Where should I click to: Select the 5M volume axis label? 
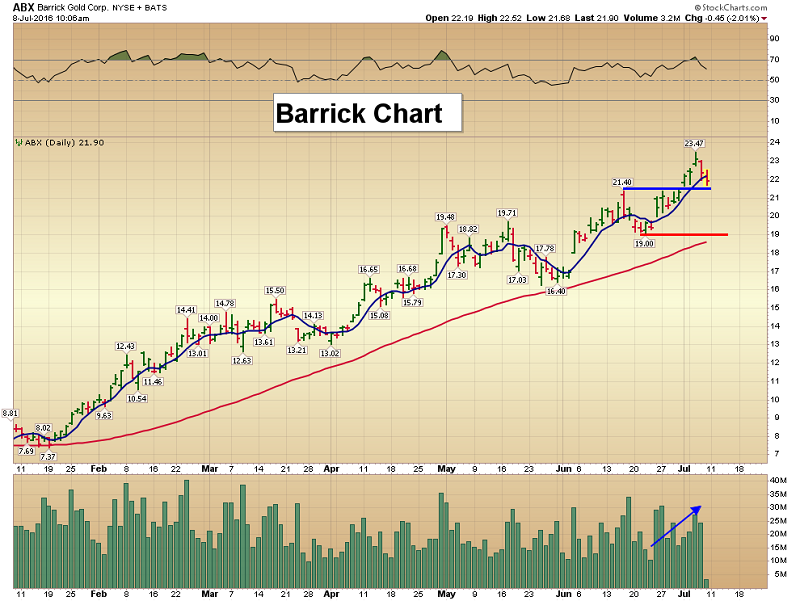(x=779, y=574)
